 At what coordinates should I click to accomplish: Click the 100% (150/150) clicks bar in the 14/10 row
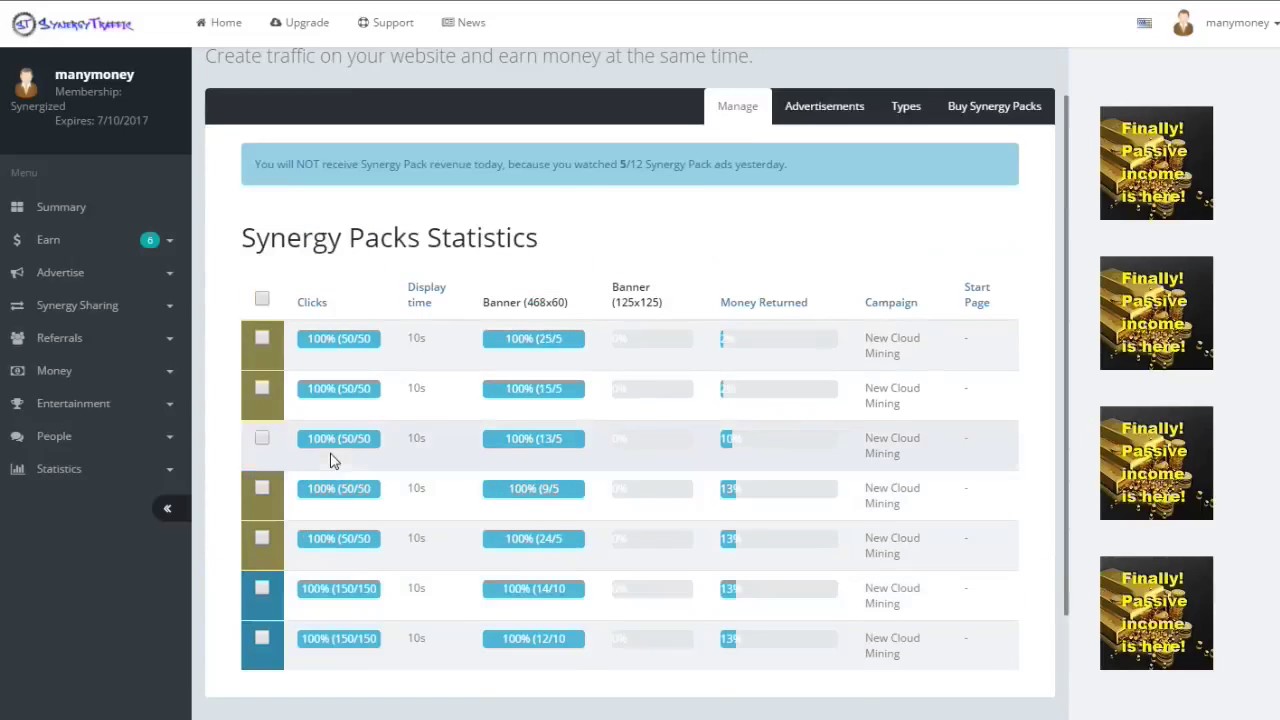(x=339, y=589)
